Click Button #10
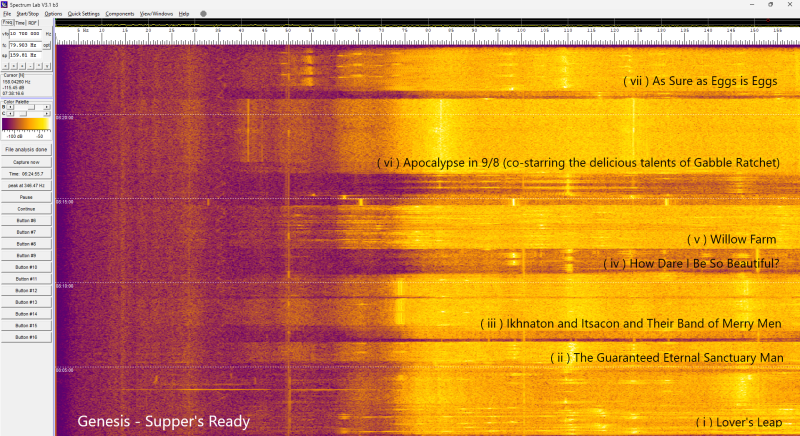Image resolution: width=800 pixels, height=436 pixels. tap(26, 267)
